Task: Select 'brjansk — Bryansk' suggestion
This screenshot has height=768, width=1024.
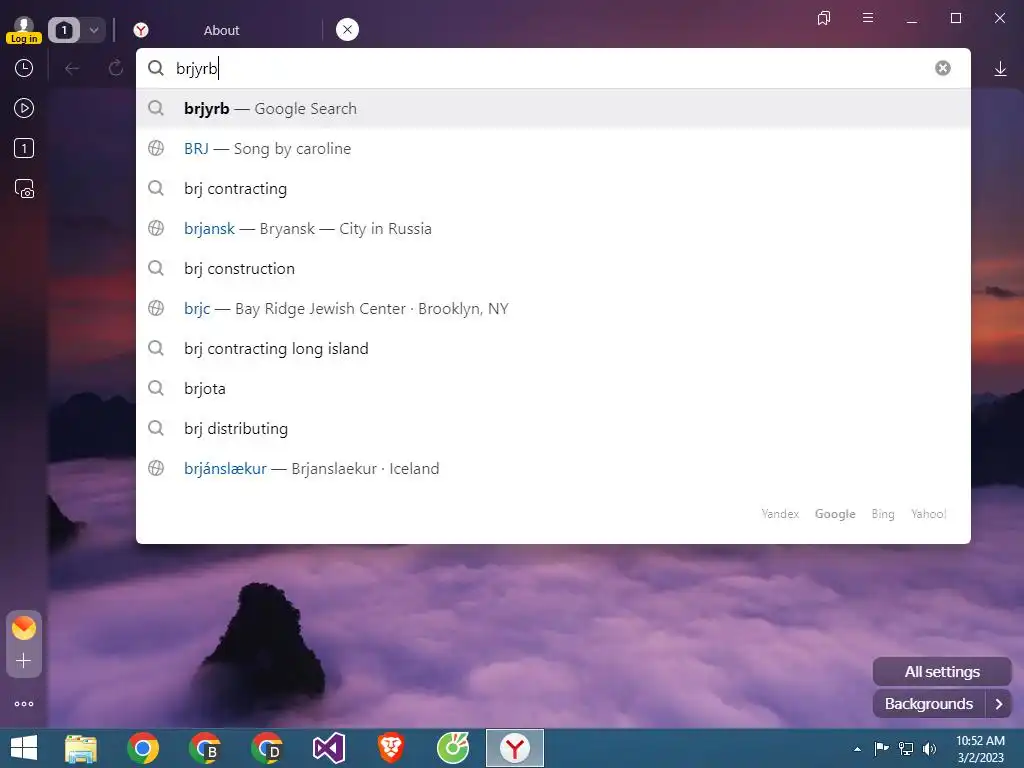Action: pyautogui.click(x=553, y=229)
